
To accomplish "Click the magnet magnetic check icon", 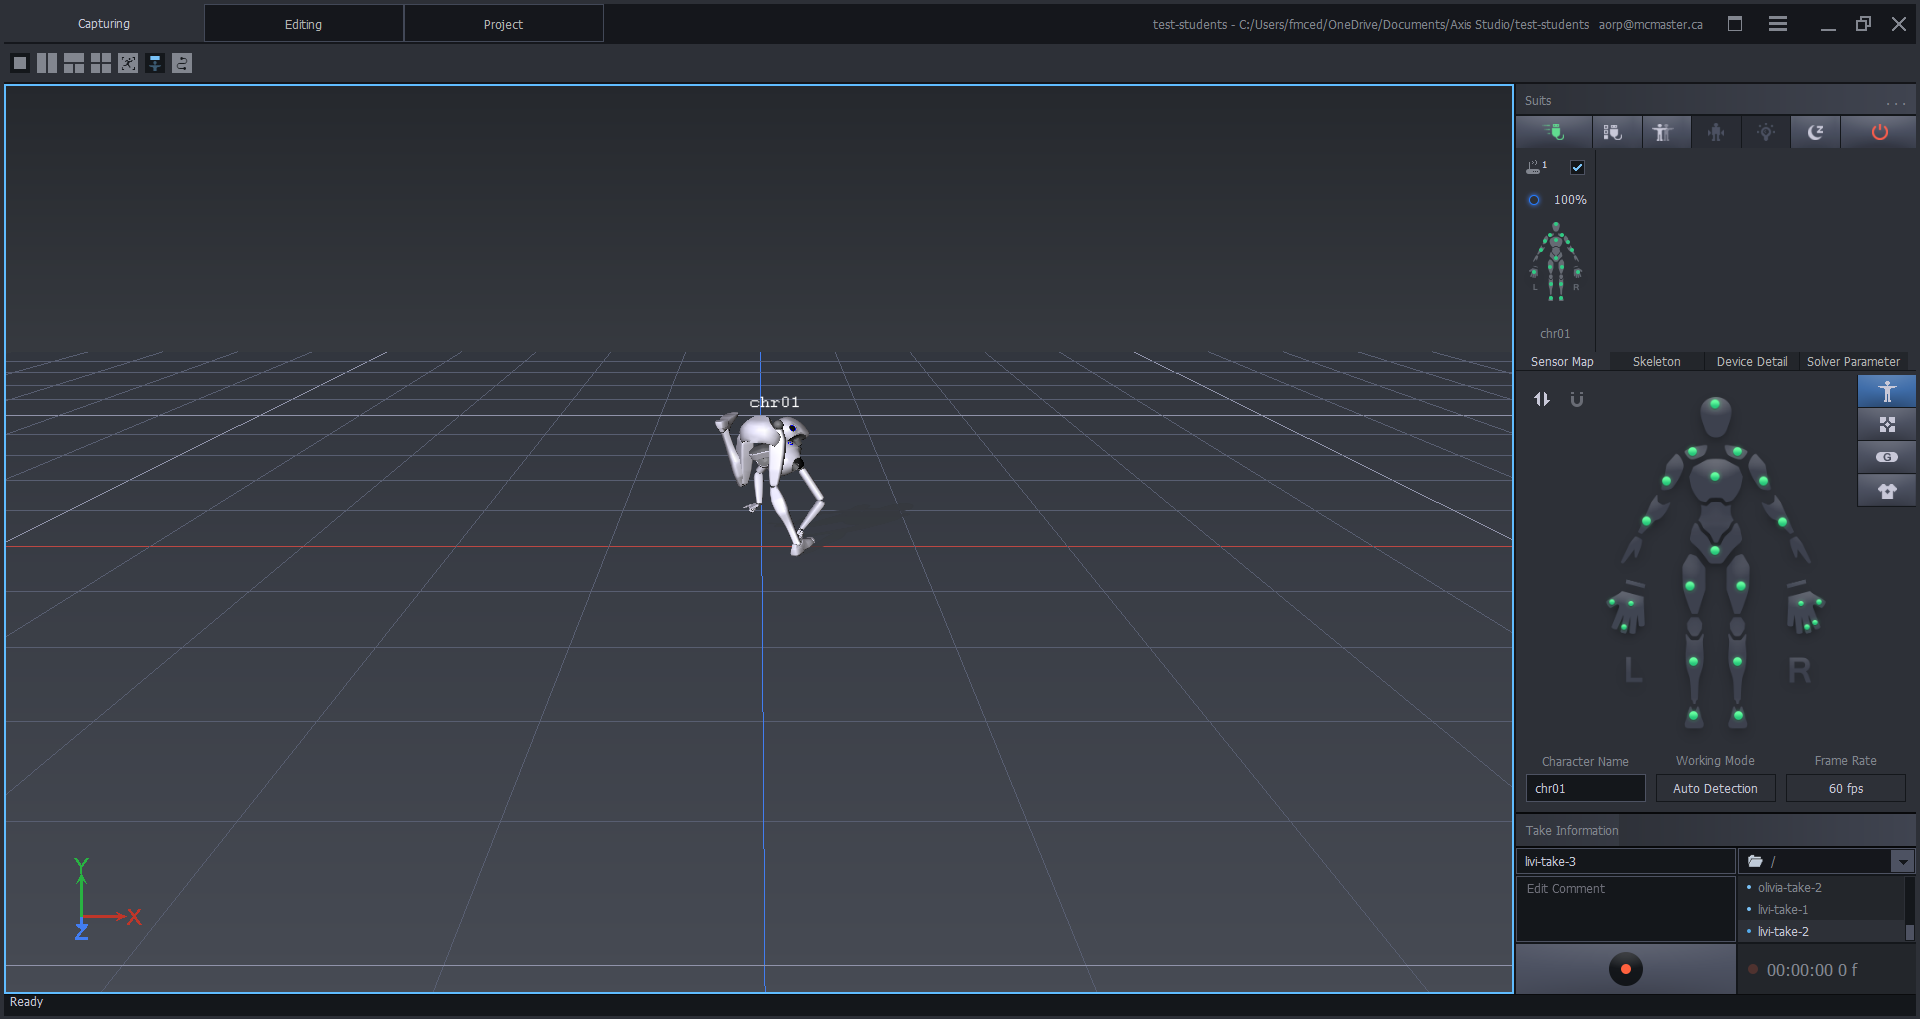I will click(1577, 399).
